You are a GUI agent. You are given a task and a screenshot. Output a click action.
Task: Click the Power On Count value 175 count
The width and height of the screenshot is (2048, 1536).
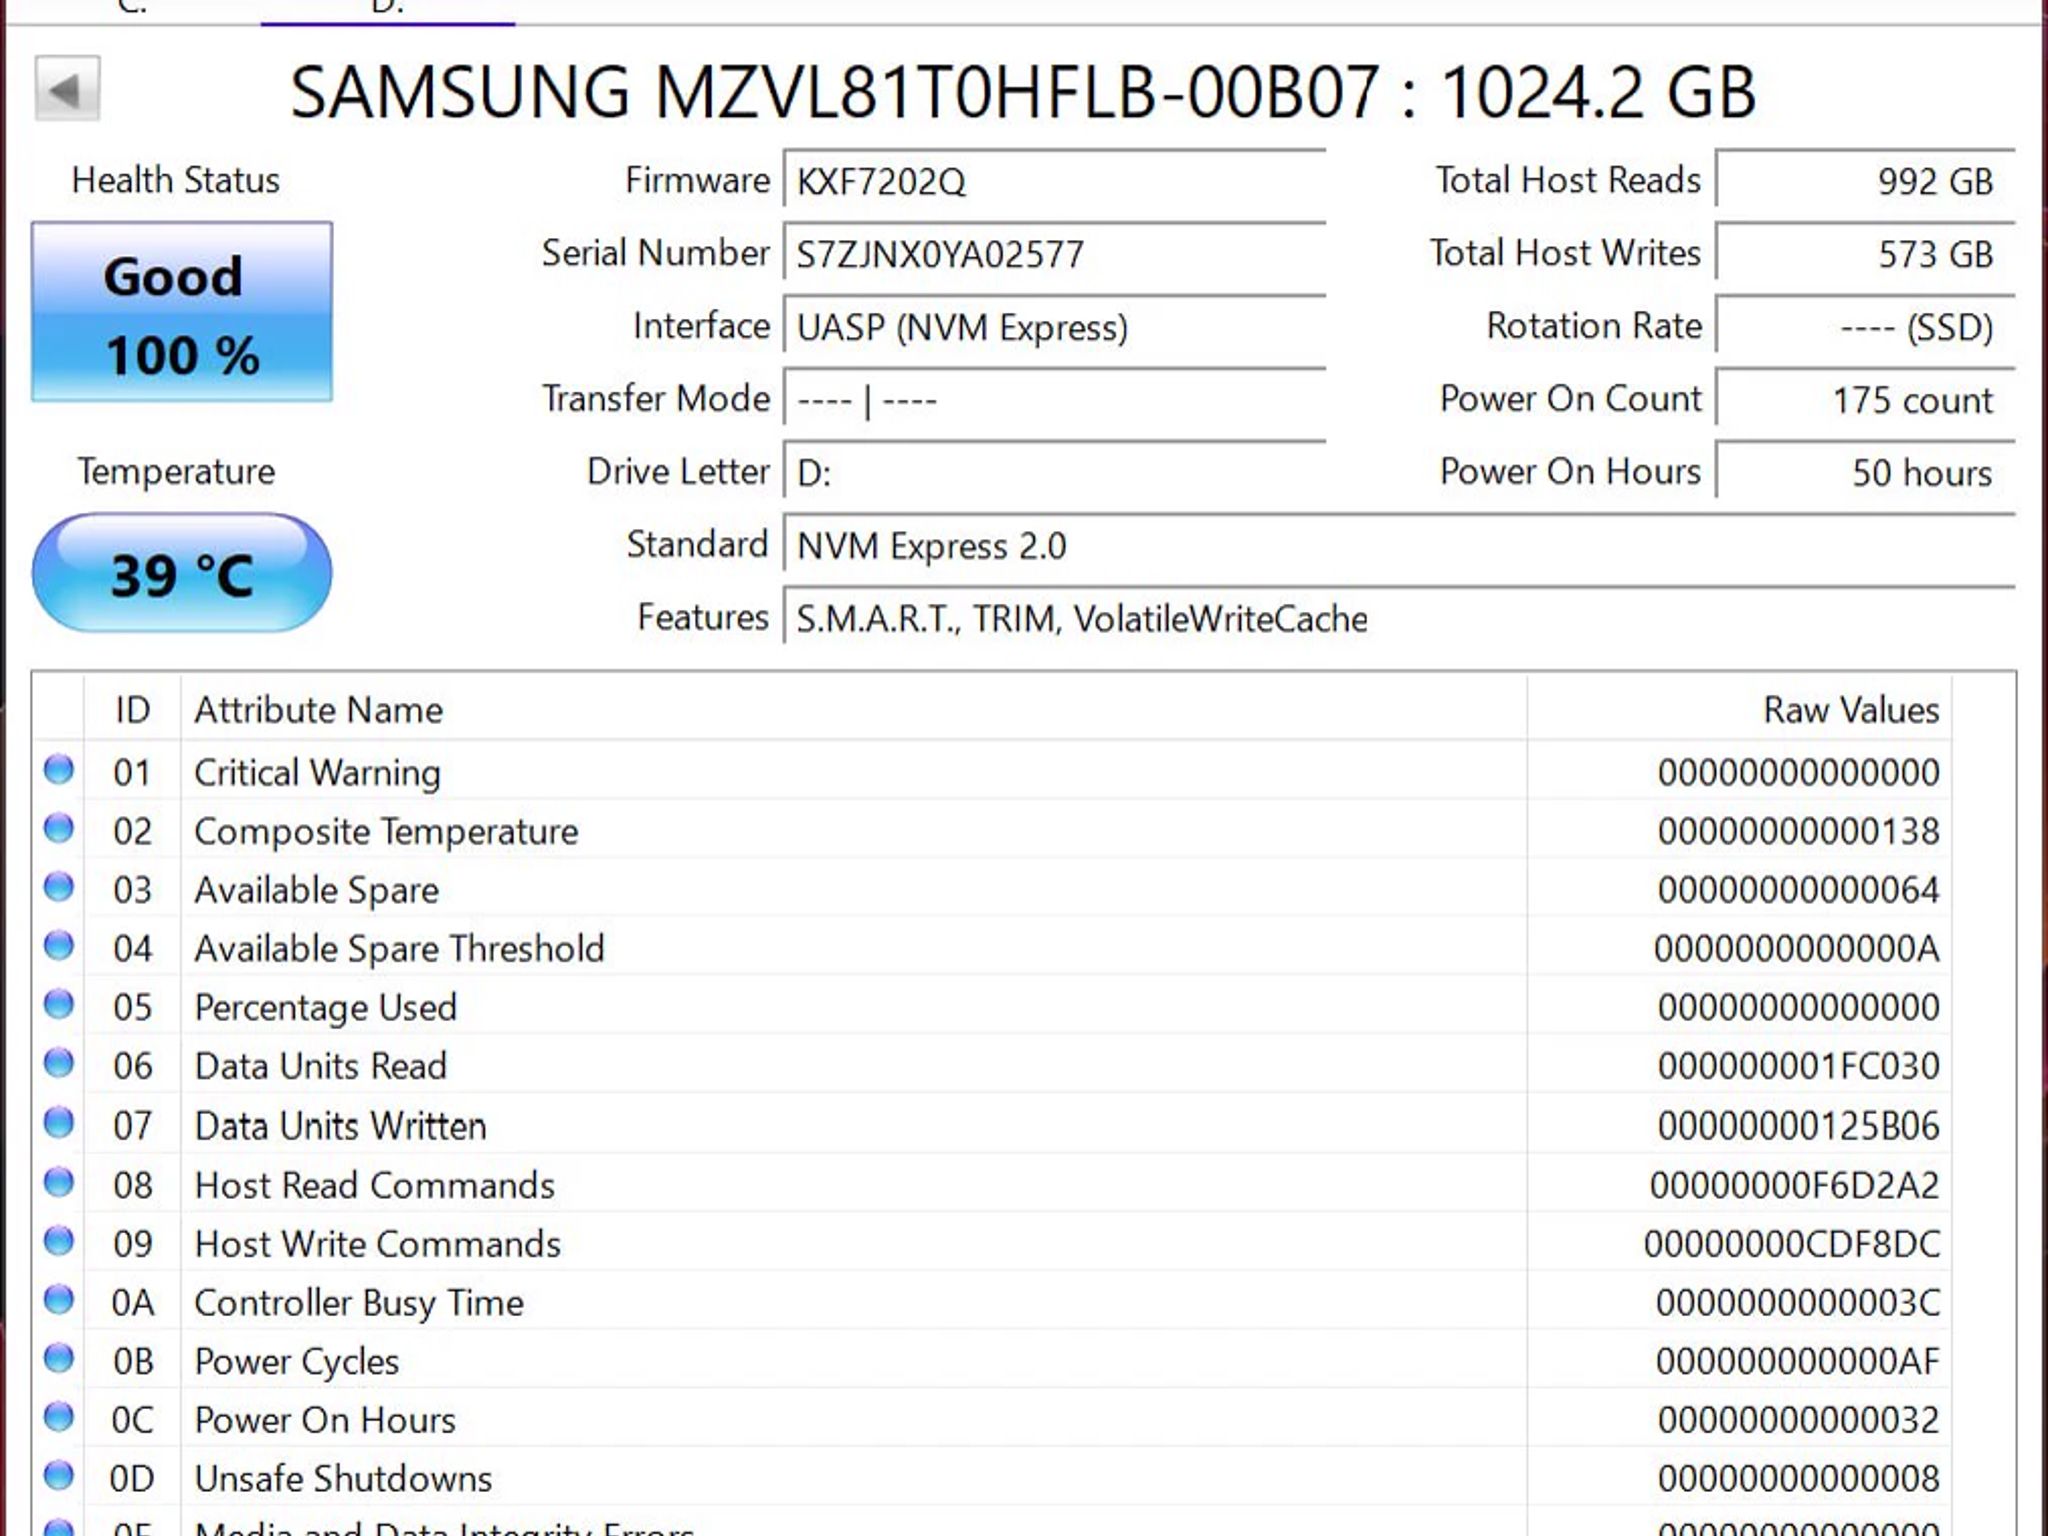pyautogui.click(x=1865, y=399)
